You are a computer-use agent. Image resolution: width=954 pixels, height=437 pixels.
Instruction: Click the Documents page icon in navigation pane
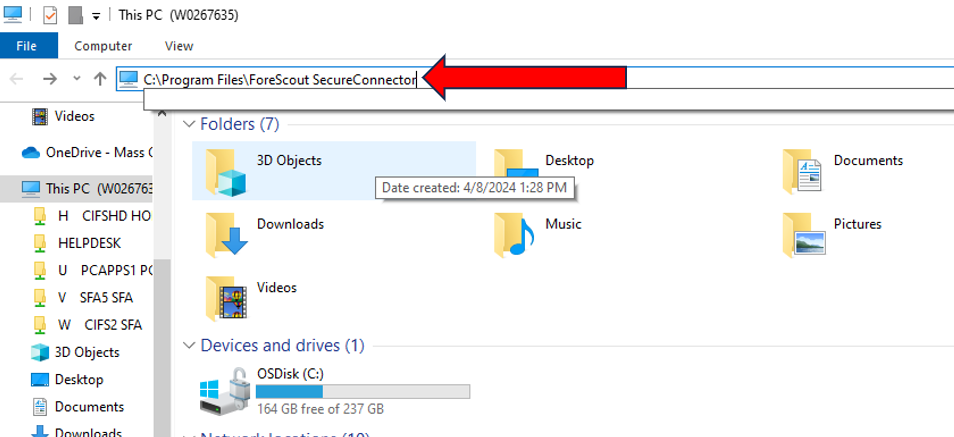pyautogui.click(x=40, y=407)
